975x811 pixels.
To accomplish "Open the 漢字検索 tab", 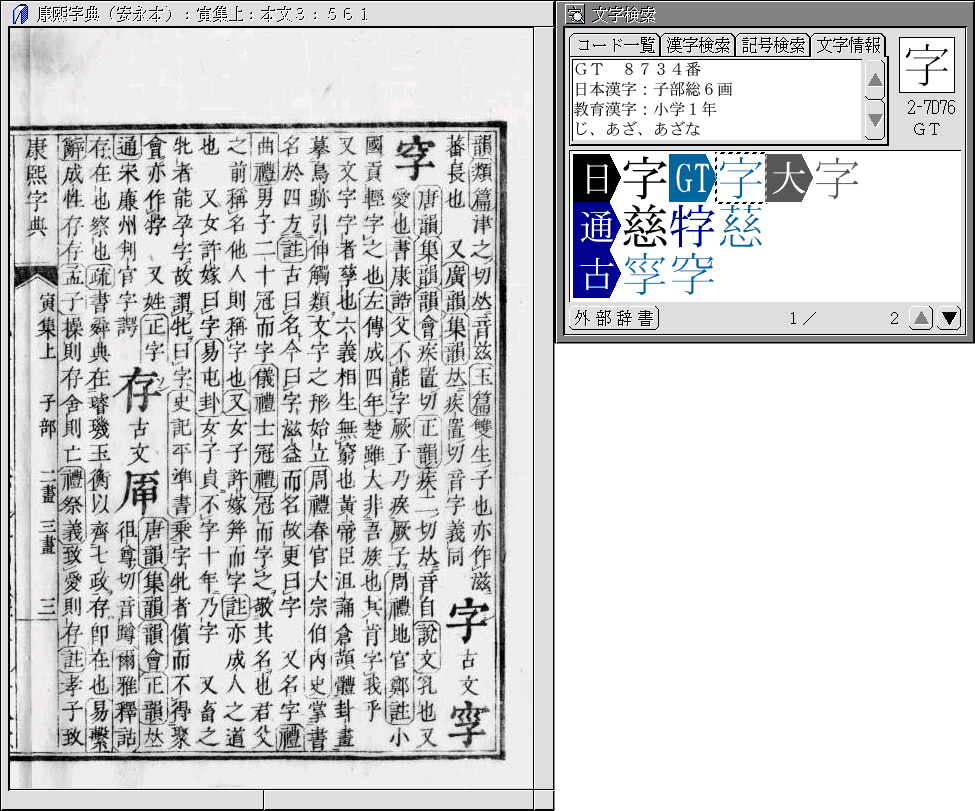I will coord(697,45).
